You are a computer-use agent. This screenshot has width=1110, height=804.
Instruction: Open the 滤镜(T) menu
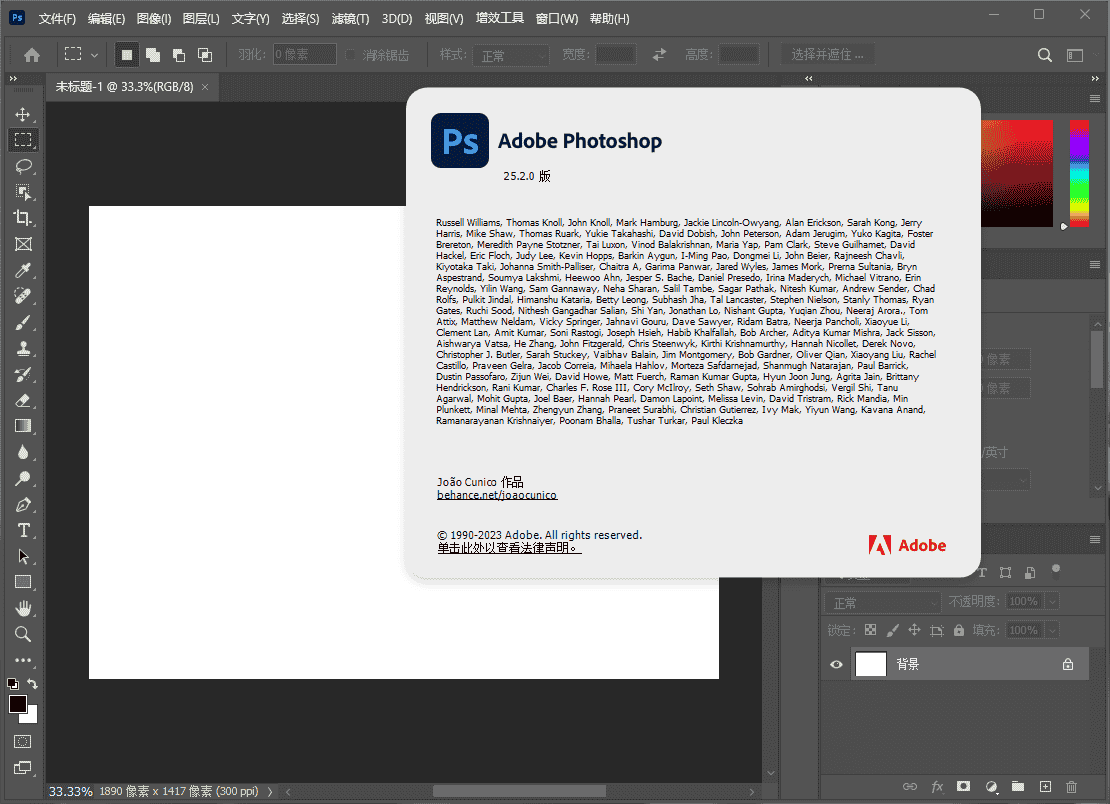pos(350,18)
